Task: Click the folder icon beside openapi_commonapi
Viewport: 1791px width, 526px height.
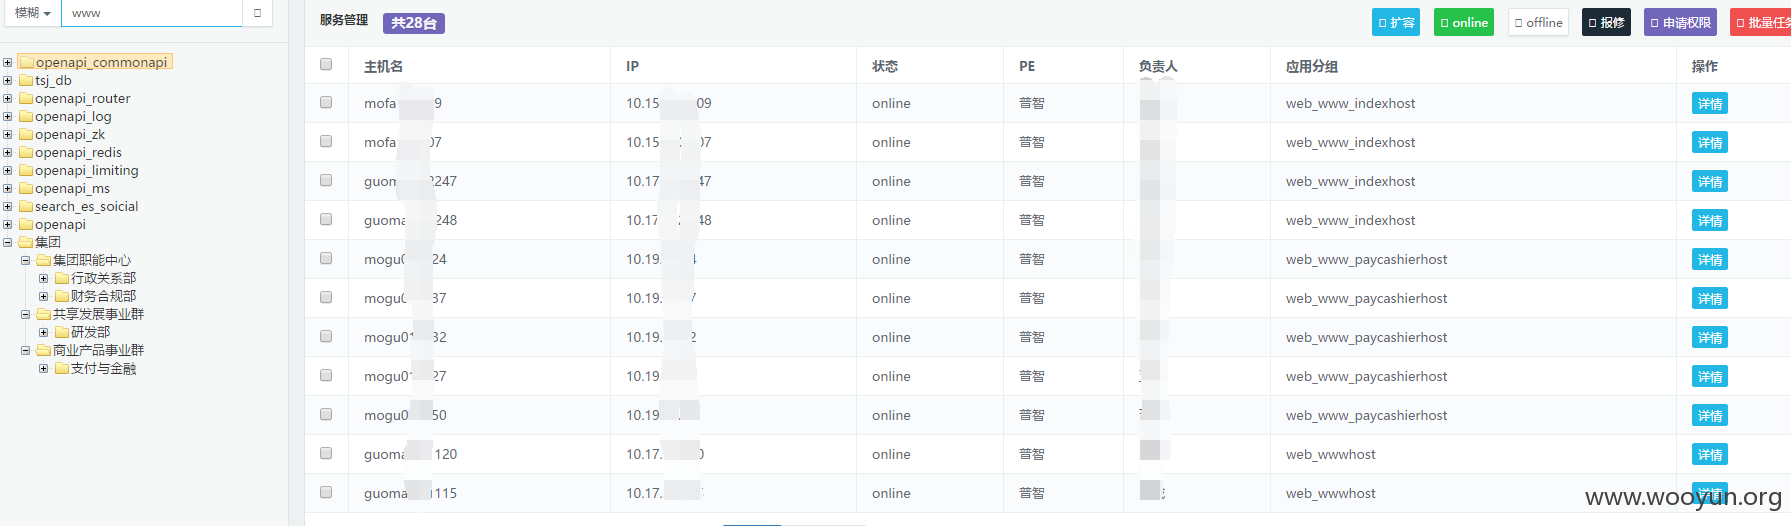Action: [x=27, y=62]
